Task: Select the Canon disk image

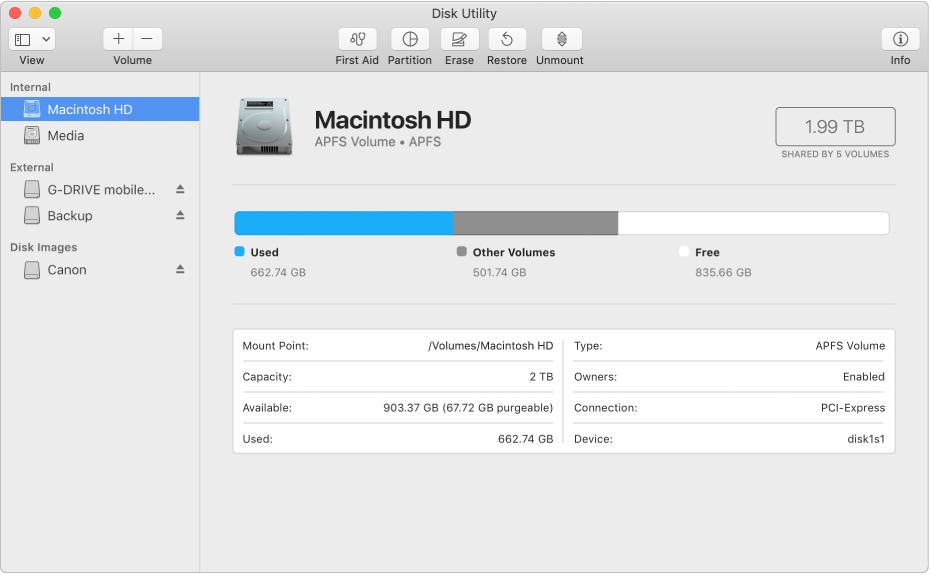Action: point(67,269)
